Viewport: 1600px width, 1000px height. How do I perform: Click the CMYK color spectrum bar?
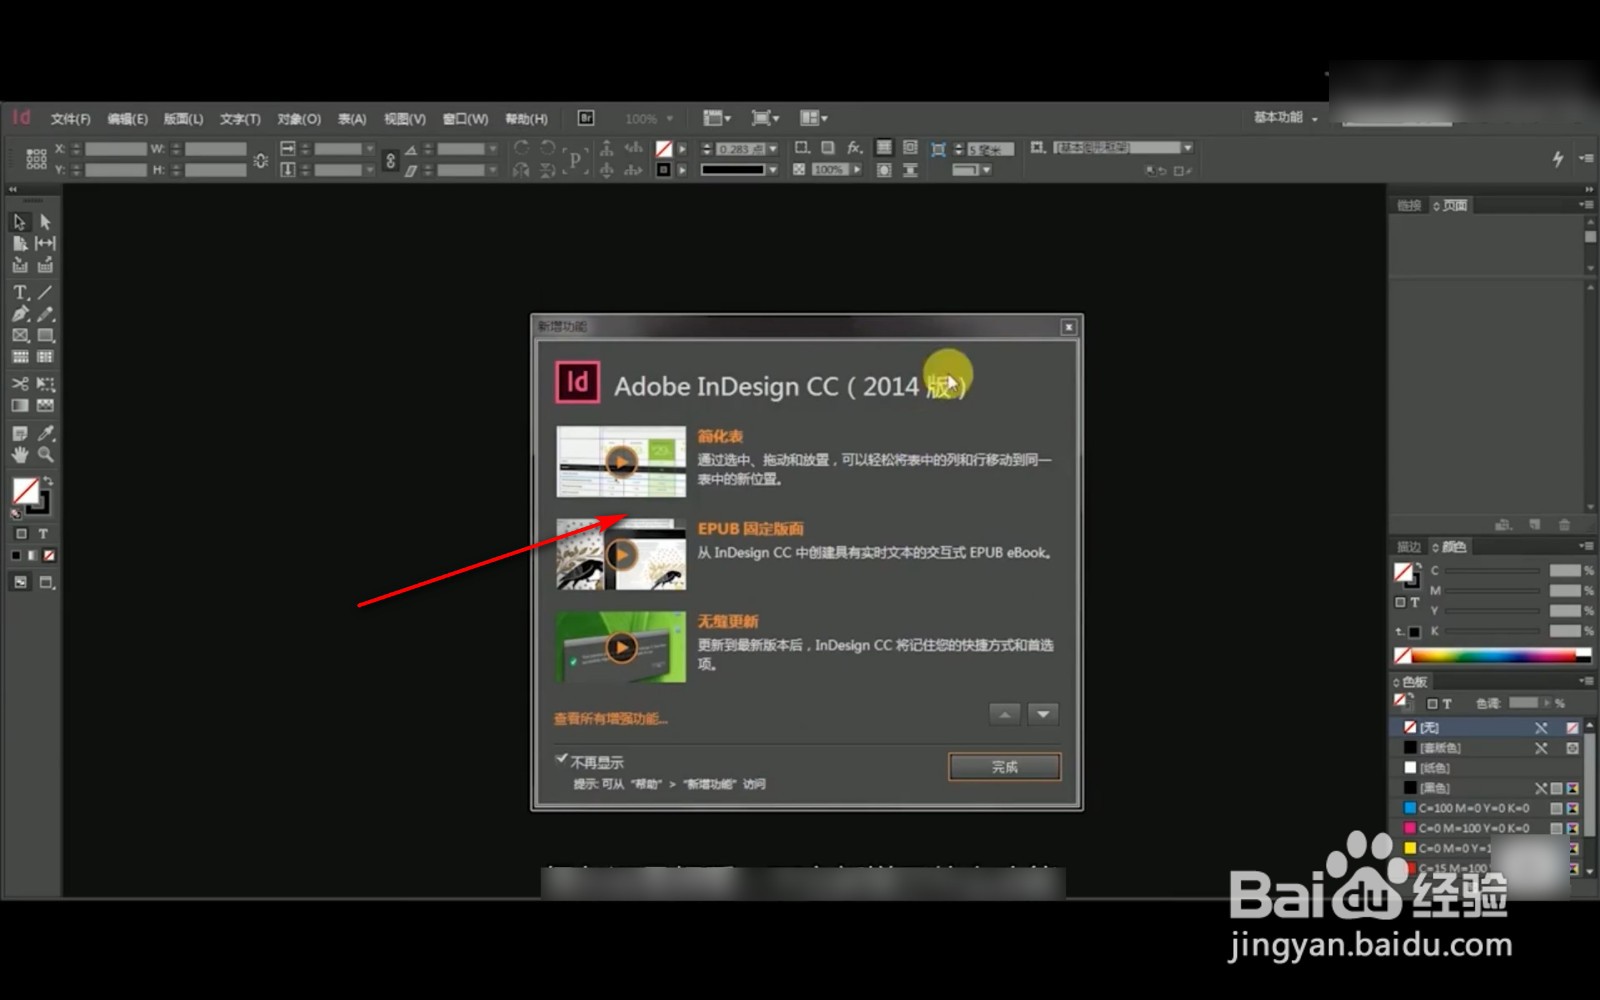click(1491, 656)
